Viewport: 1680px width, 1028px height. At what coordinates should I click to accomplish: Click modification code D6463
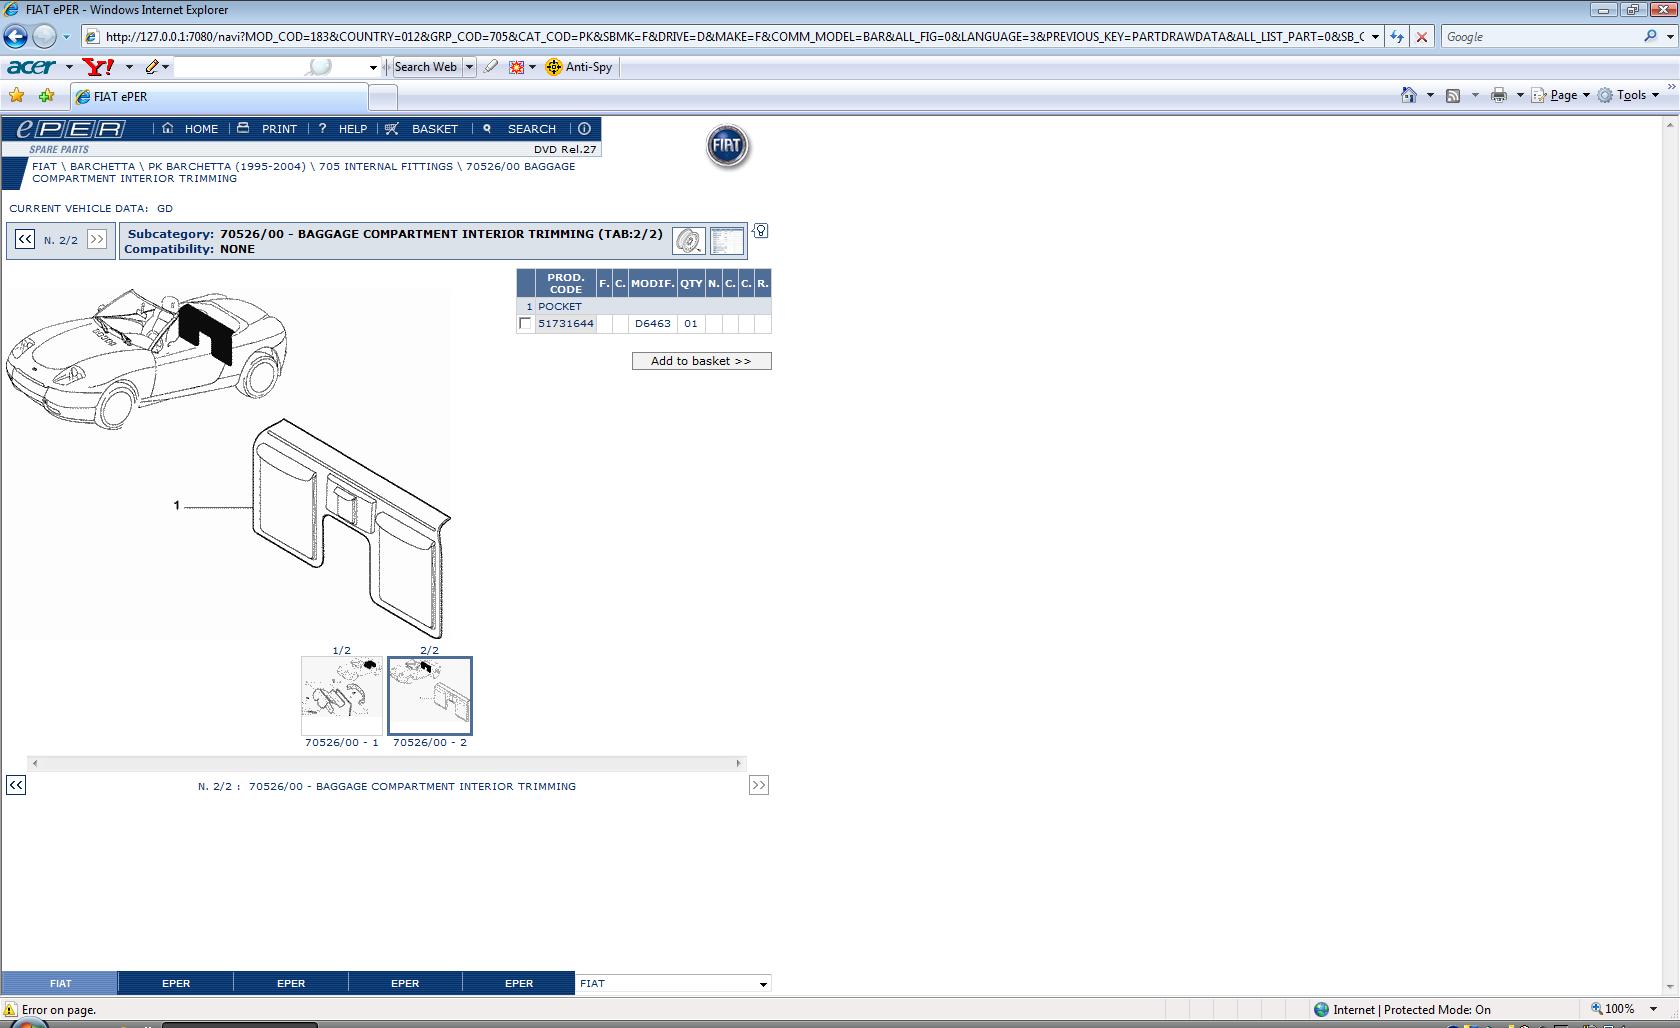[x=653, y=324]
